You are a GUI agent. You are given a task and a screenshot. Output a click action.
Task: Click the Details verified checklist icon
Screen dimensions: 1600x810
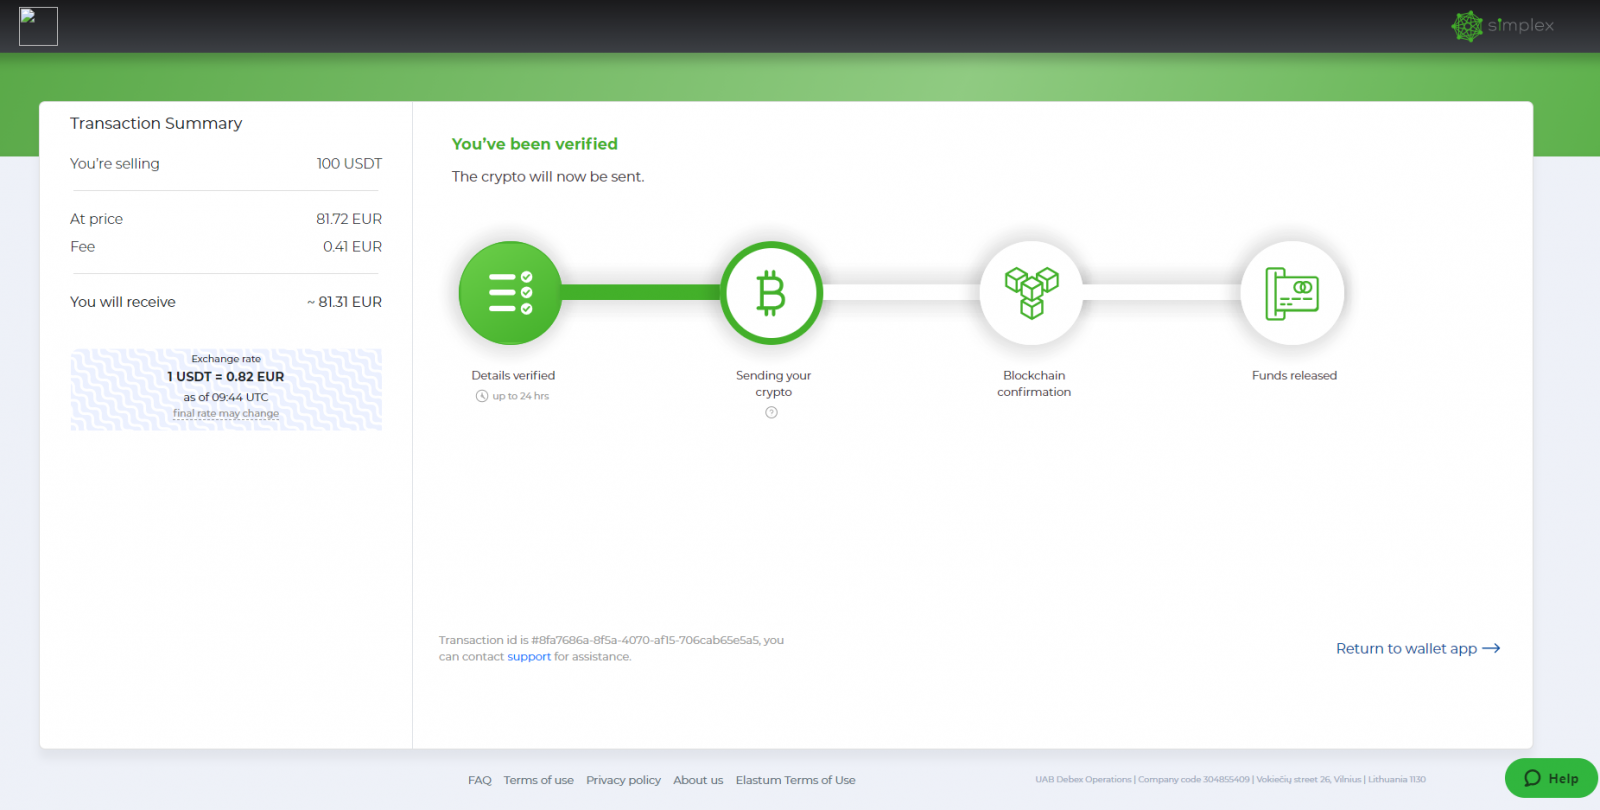click(x=510, y=293)
